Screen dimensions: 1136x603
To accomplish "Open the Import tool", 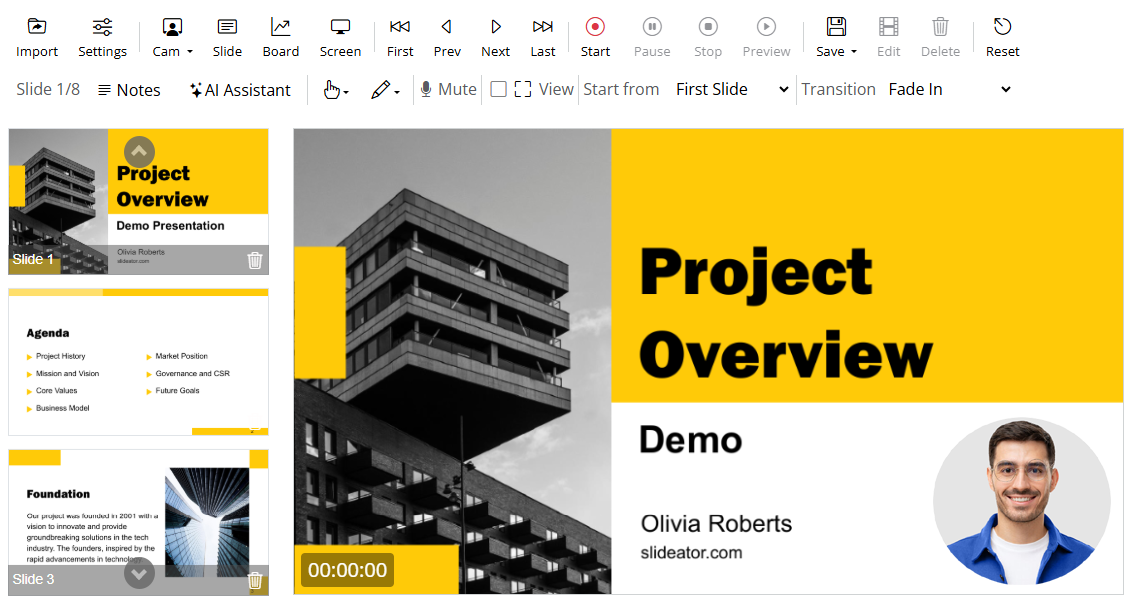I will (37, 38).
